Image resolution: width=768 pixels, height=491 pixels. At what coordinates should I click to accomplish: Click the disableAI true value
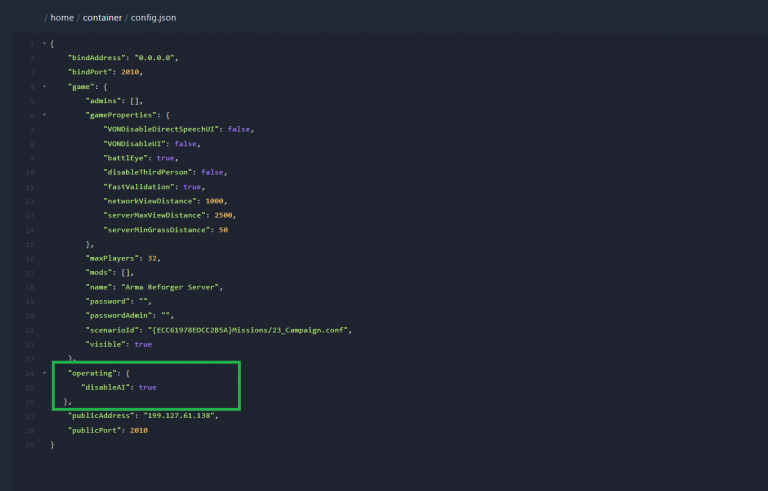[x=148, y=386]
